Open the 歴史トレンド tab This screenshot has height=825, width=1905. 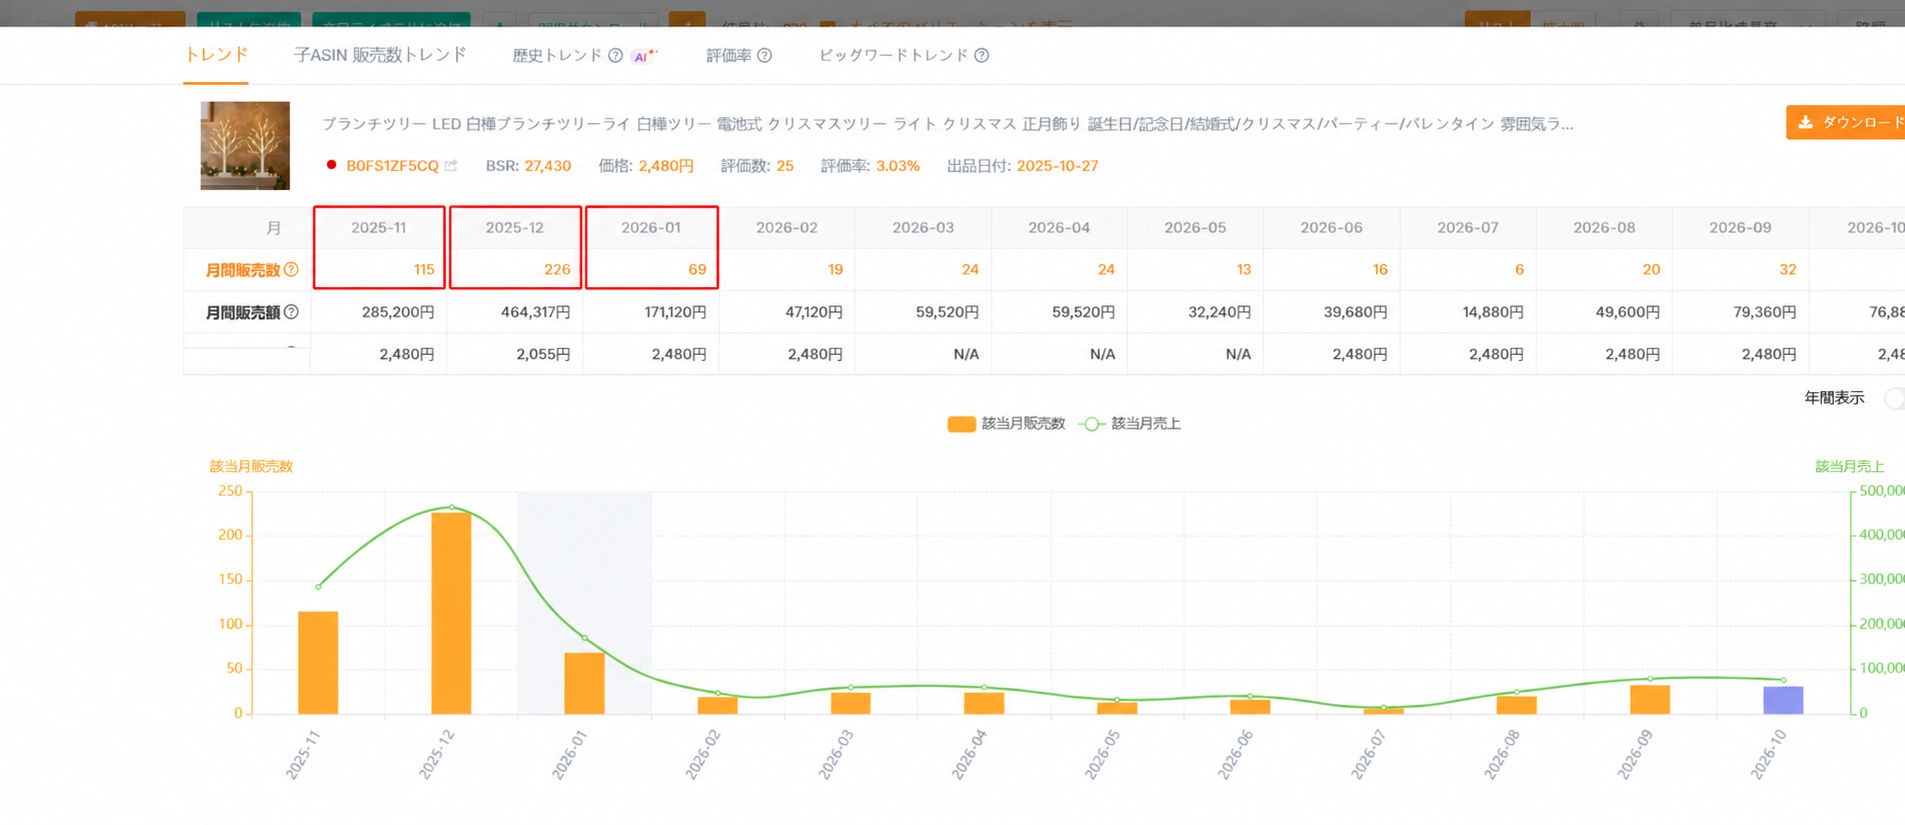tap(557, 56)
